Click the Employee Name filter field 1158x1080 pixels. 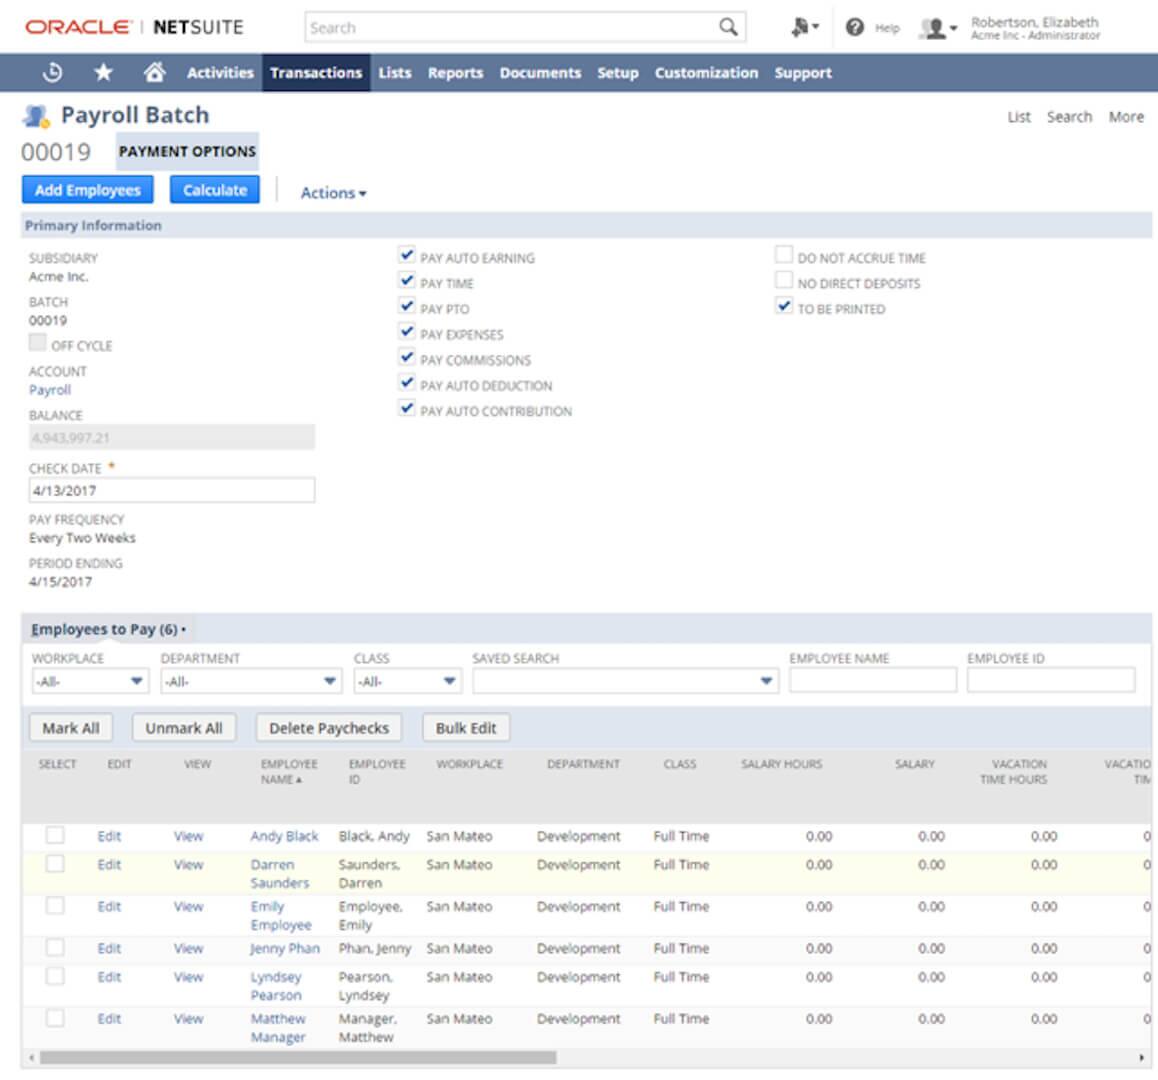[x=873, y=680]
